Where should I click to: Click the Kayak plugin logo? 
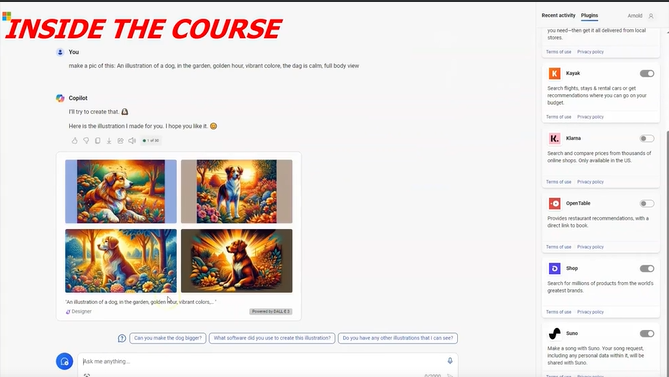[555, 73]
